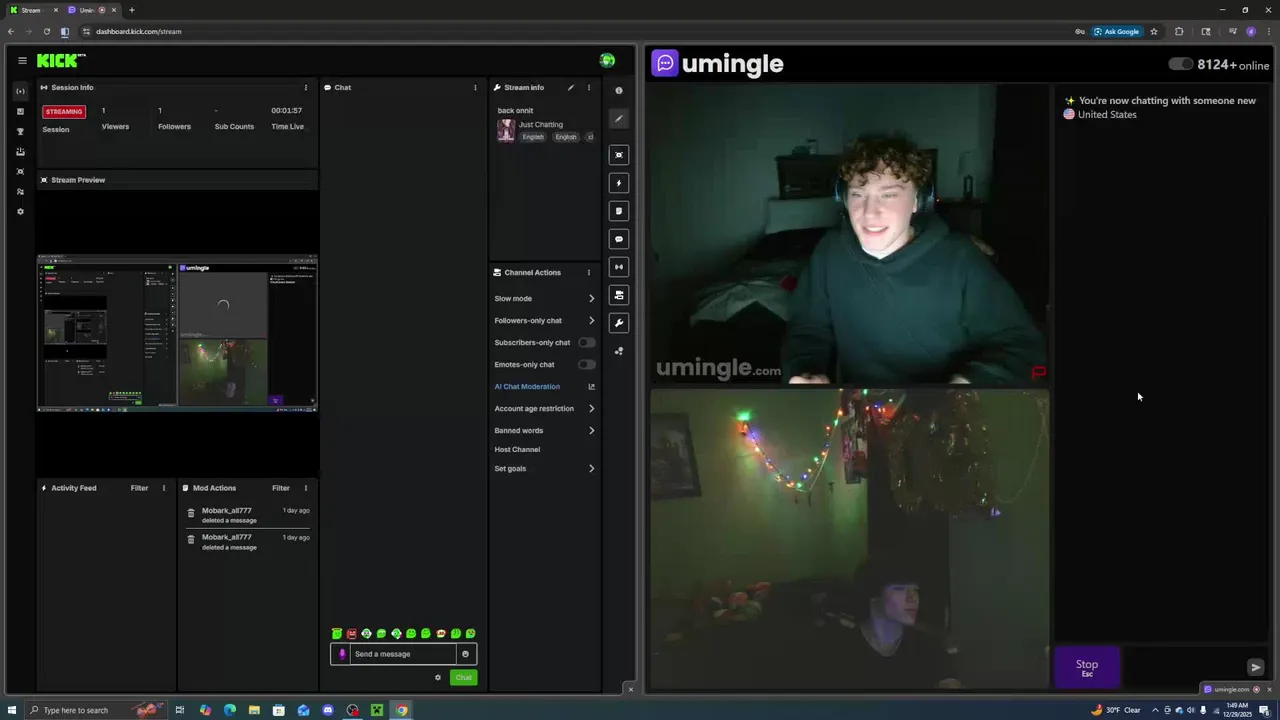Expand Followers-only chat options
Screen dimensions: 1280x720
[x=591, y=320]
